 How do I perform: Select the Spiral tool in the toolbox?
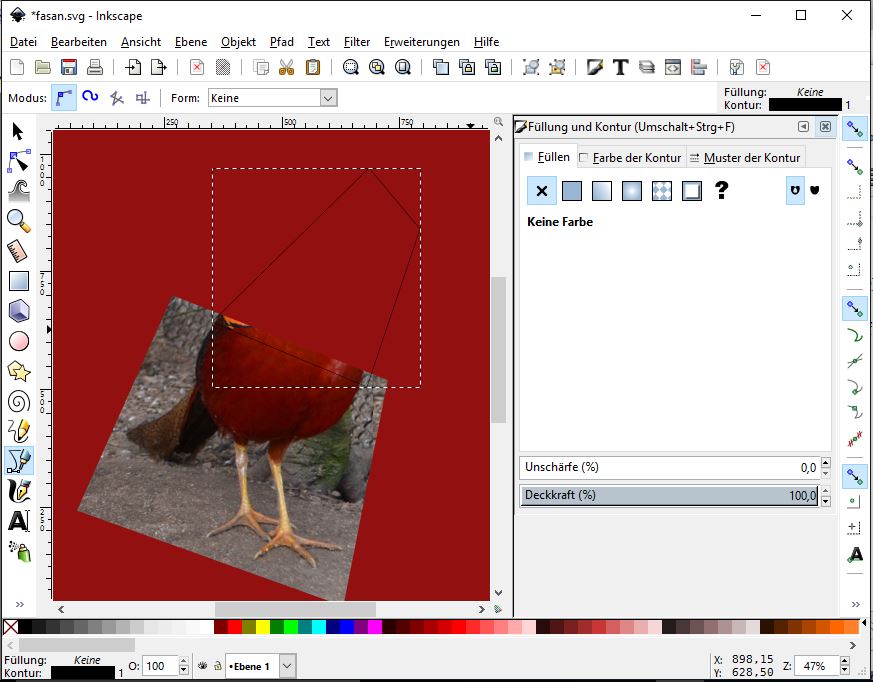[x=18, y=402]
